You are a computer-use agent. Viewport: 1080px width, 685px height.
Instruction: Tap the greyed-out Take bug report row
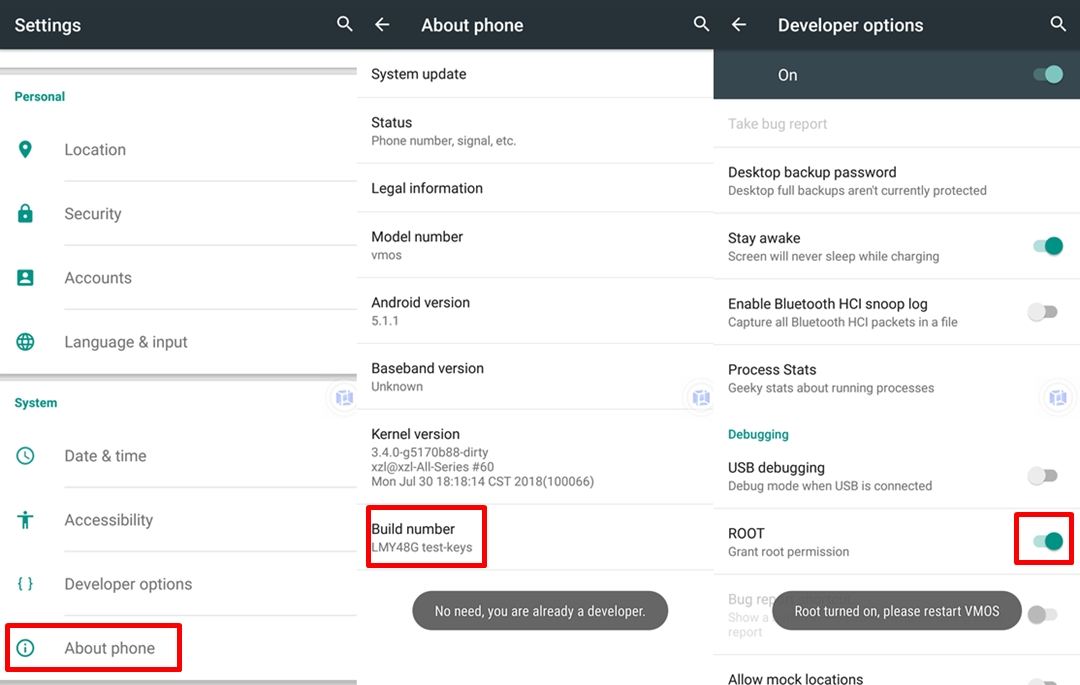(897, 123)
